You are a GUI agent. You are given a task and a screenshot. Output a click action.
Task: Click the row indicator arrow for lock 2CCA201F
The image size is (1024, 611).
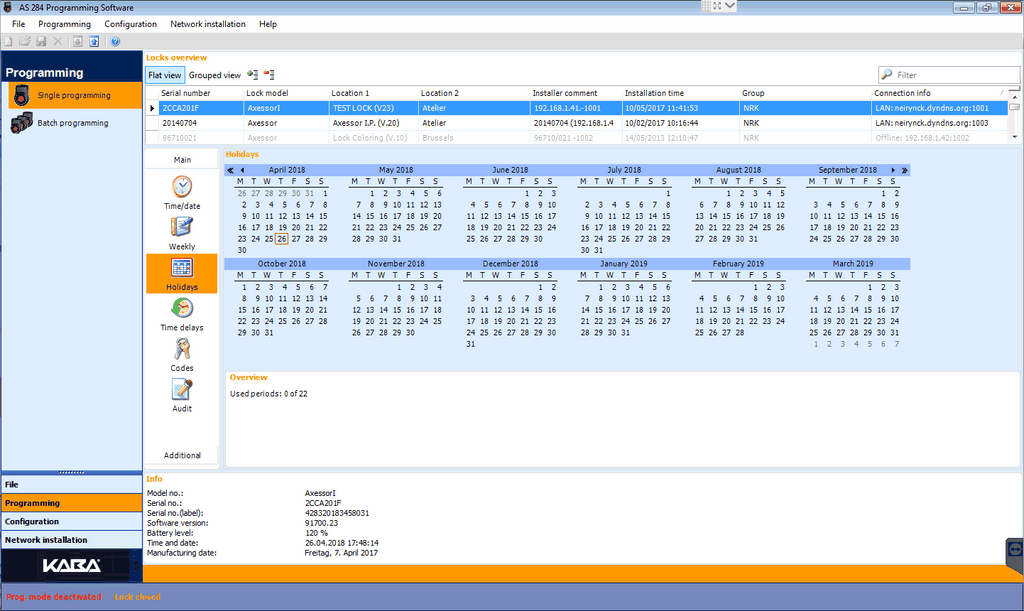152,108
